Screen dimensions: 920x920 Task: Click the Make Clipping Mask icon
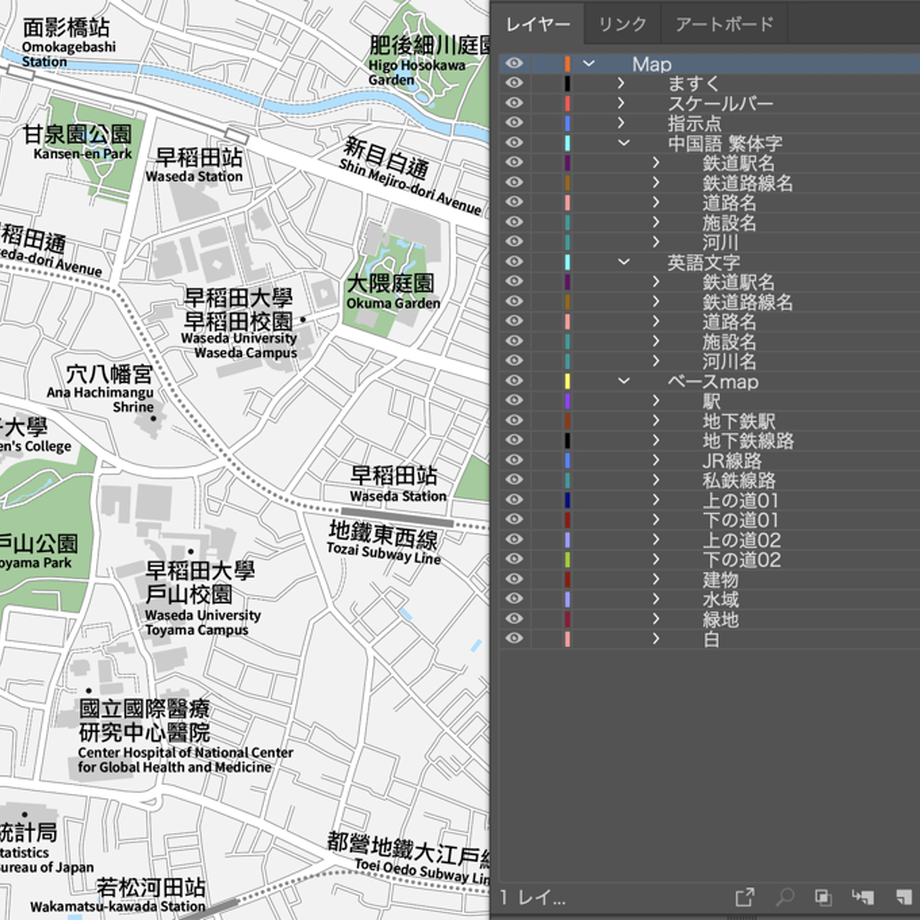[x=823, y=897]
